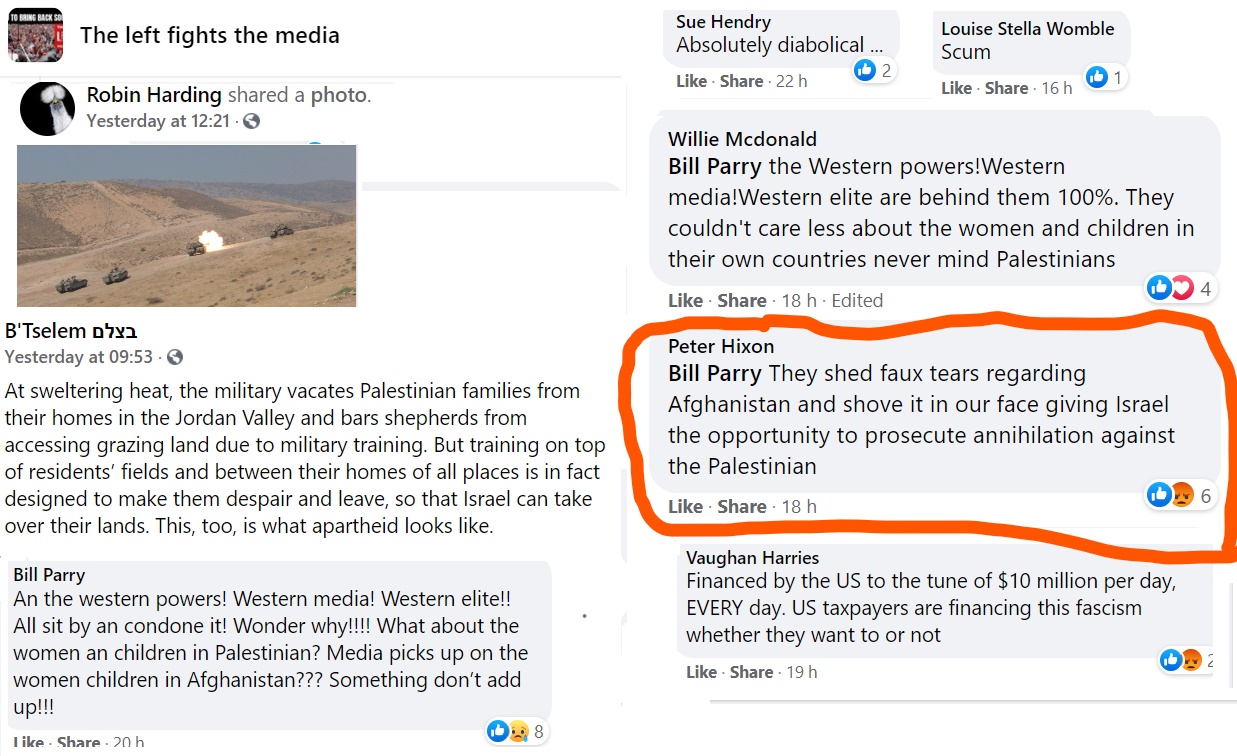Open the B'Tselem page link

click(x=71, y=331)
